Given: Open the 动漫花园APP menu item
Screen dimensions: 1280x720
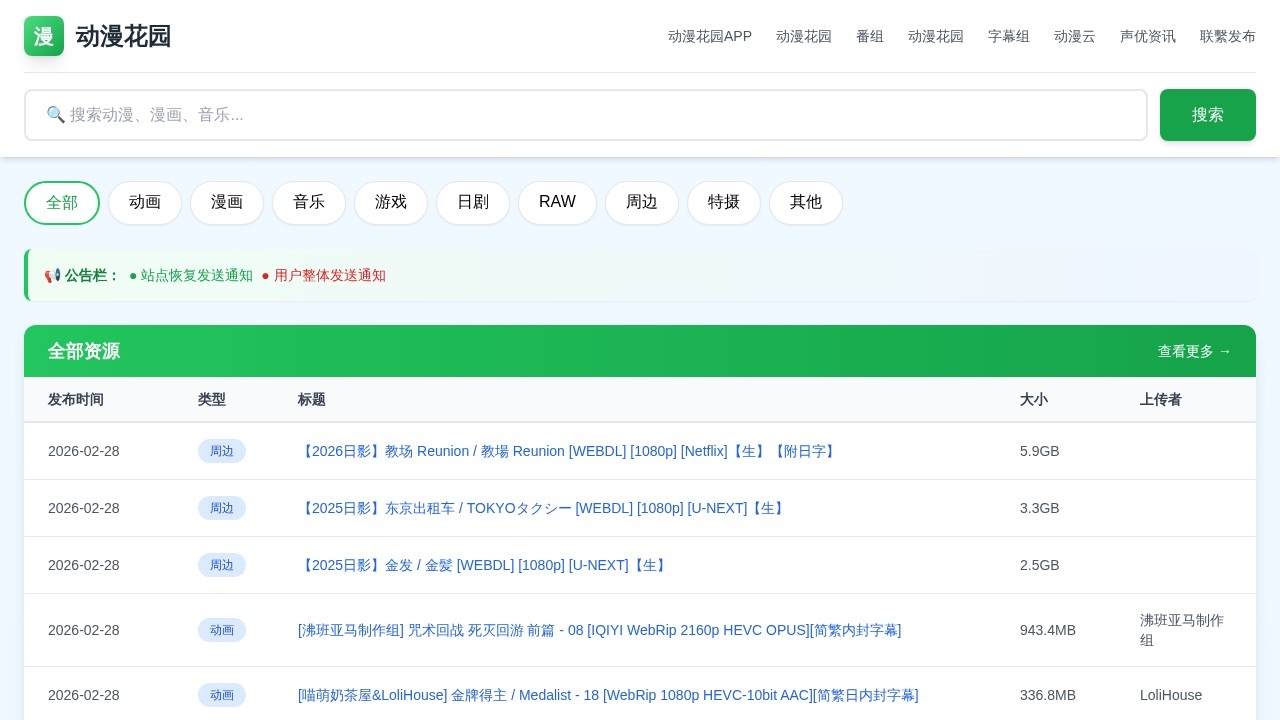Looking at the screenshot, I should click(x=710, y=36).
